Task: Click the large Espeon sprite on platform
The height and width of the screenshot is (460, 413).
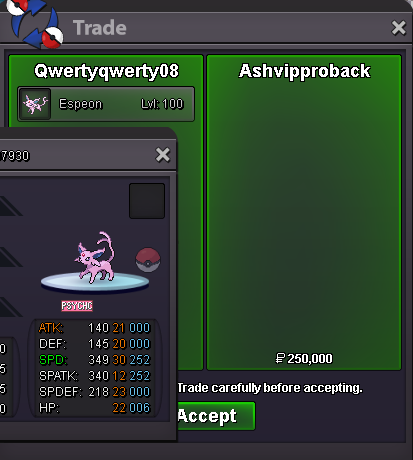Action: [95, 258]
